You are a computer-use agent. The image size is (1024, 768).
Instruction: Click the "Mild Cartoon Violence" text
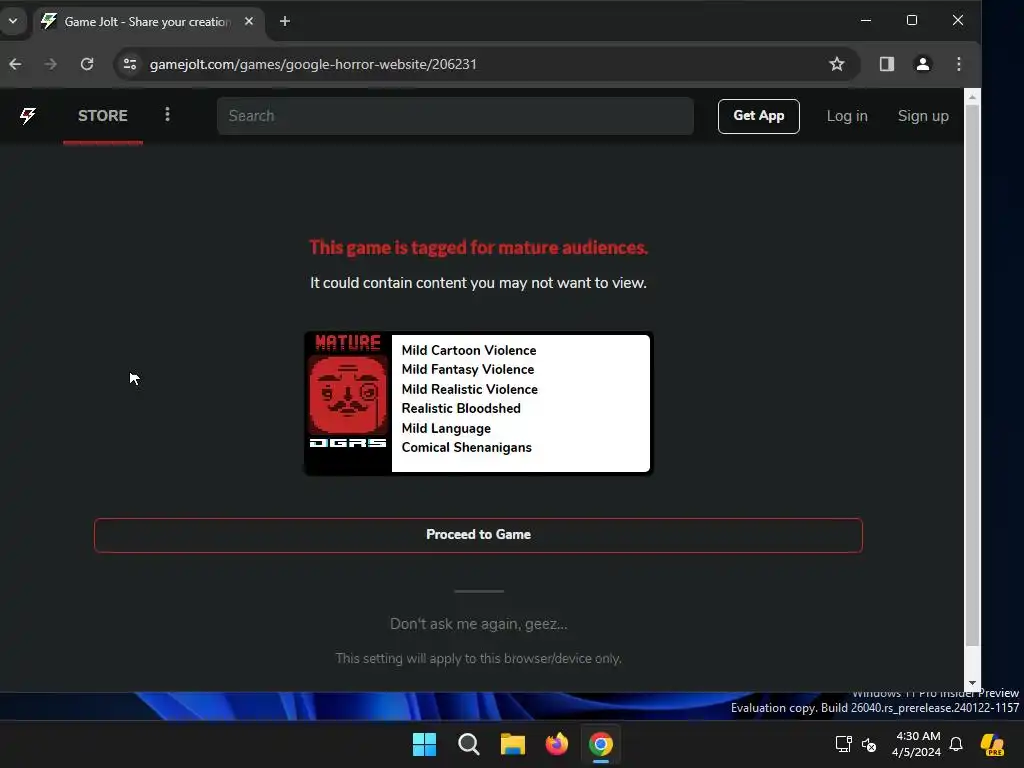[x=469, y=350]
